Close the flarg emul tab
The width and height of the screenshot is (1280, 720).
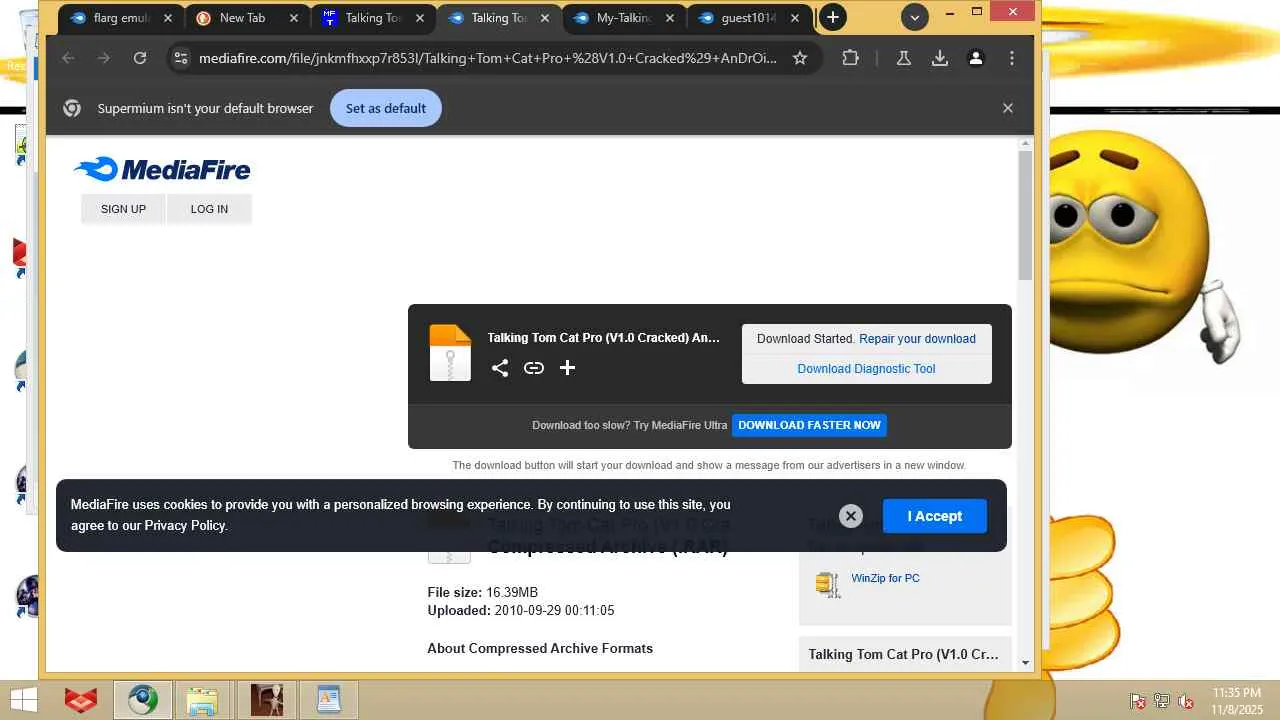[x=168, y=18]
